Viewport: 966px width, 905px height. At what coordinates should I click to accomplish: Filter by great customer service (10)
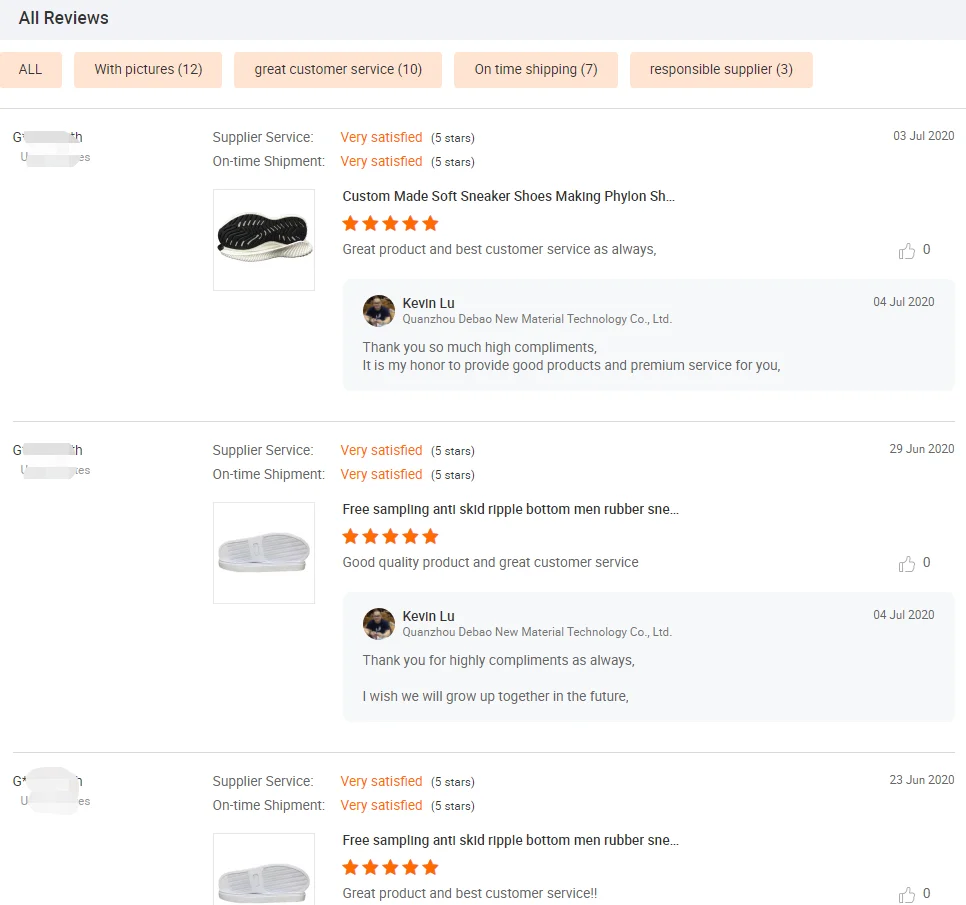tap(338, 70)
